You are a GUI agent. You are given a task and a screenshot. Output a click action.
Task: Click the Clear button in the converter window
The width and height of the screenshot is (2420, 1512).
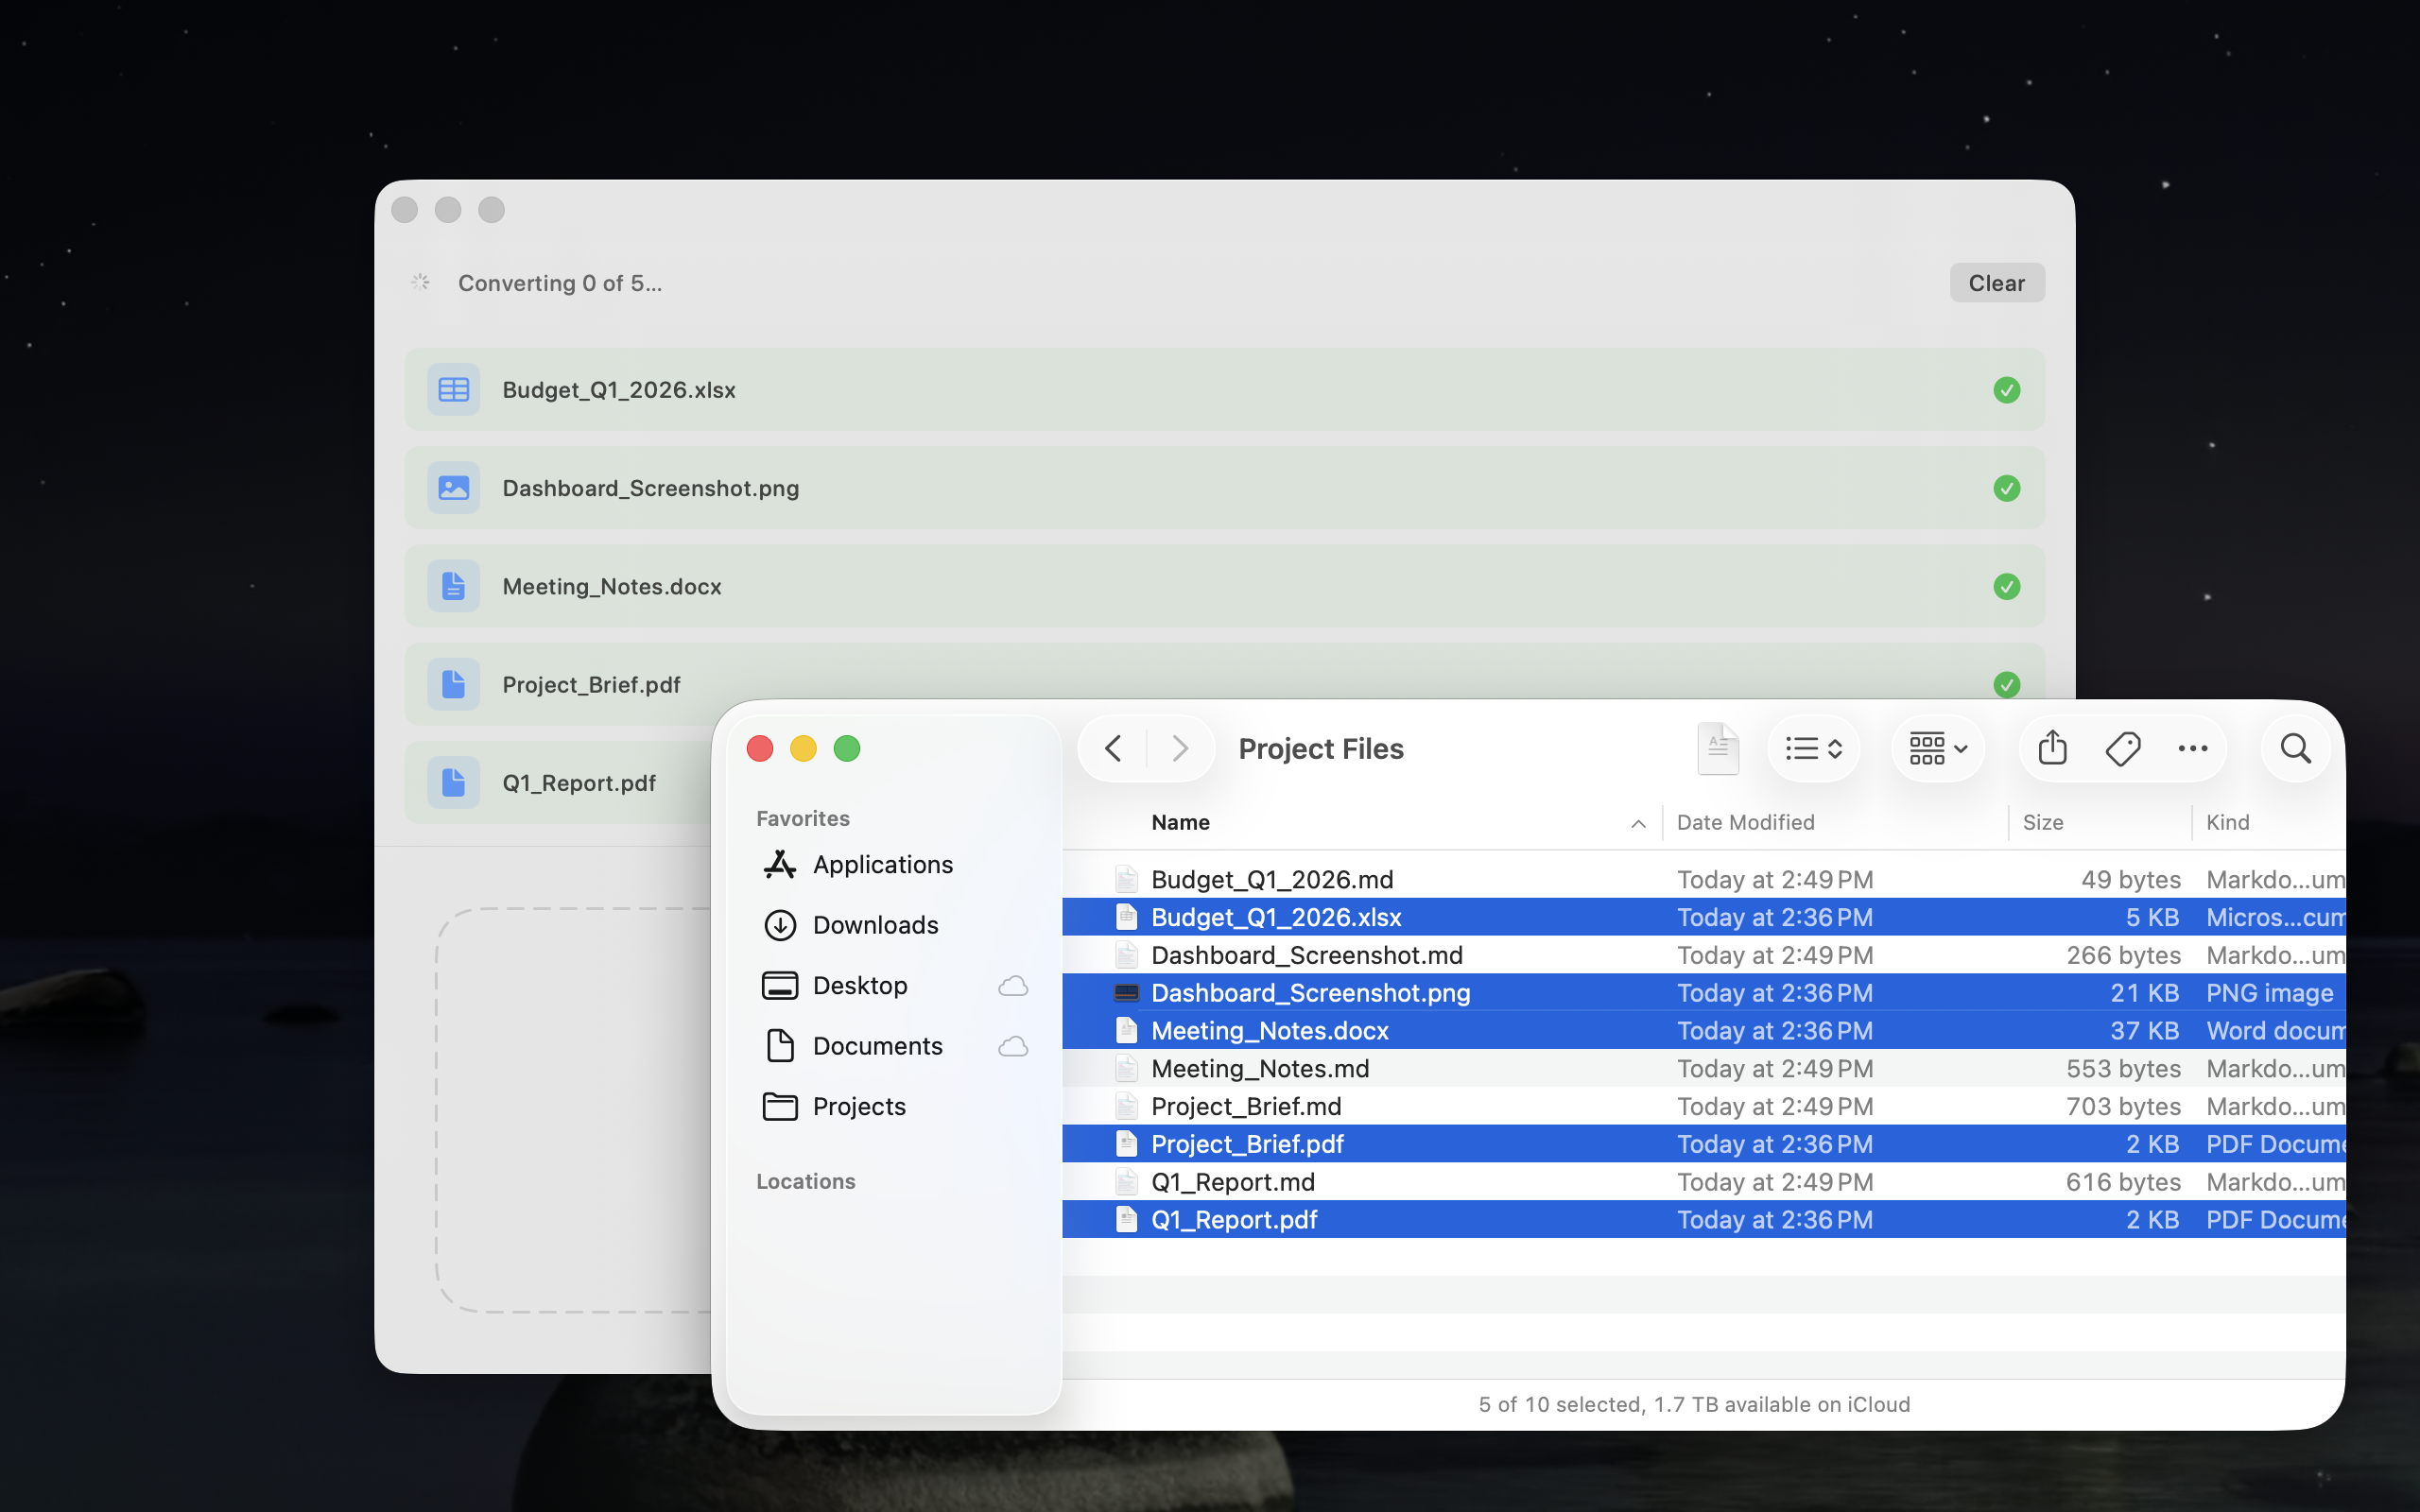(1995, 282)
